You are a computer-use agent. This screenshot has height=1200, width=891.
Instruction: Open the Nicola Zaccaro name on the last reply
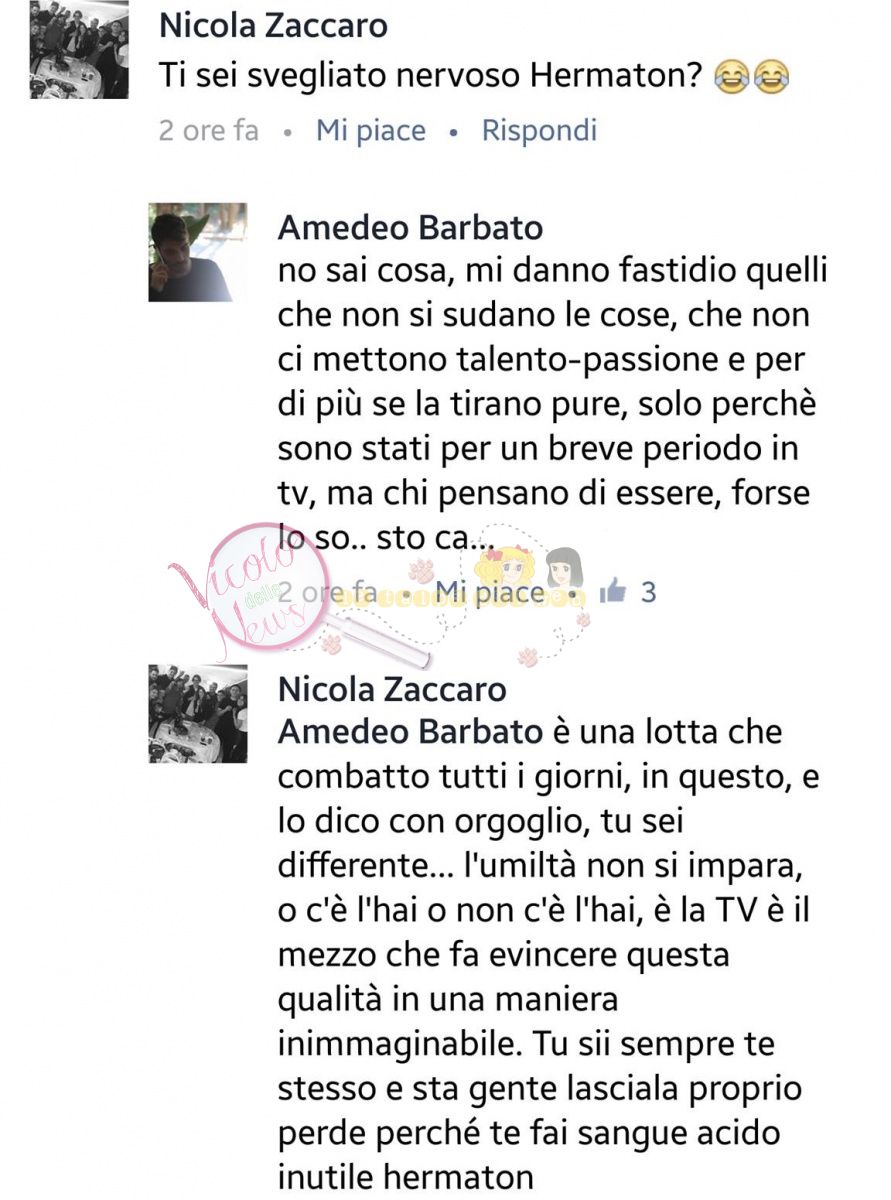click(392, 689)
